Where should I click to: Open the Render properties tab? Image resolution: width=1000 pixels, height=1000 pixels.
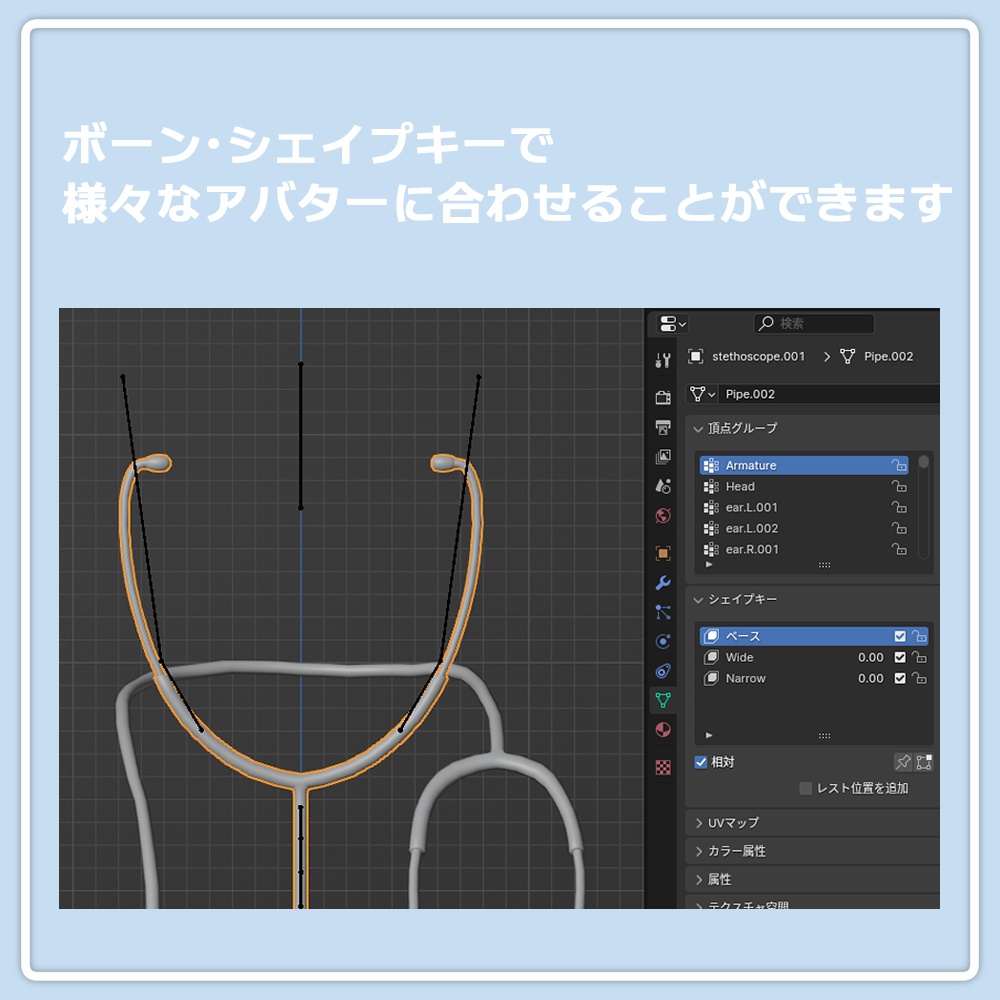tap(663, 397)
